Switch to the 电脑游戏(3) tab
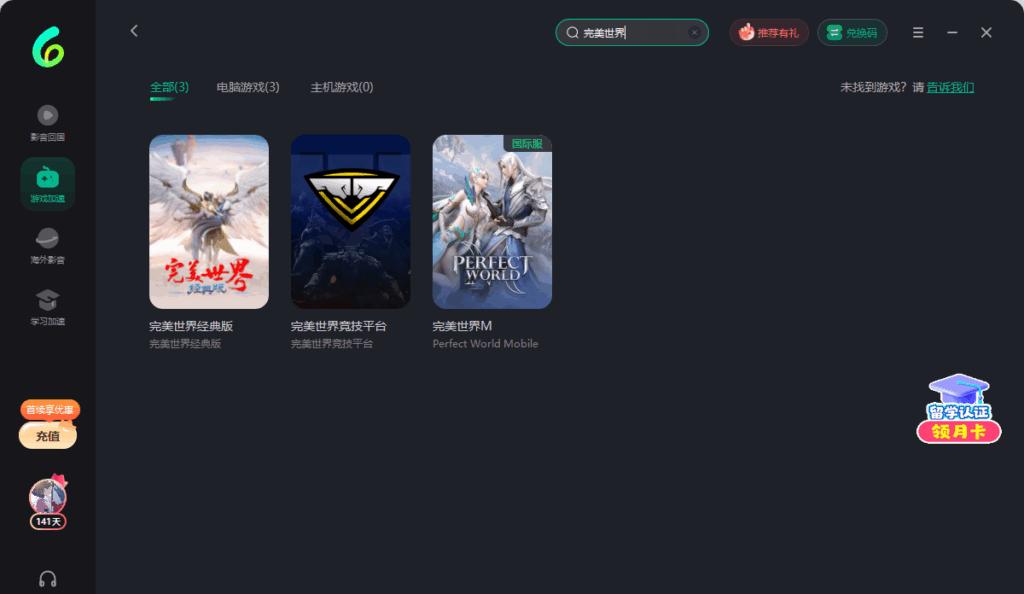 tap(248, 87)
